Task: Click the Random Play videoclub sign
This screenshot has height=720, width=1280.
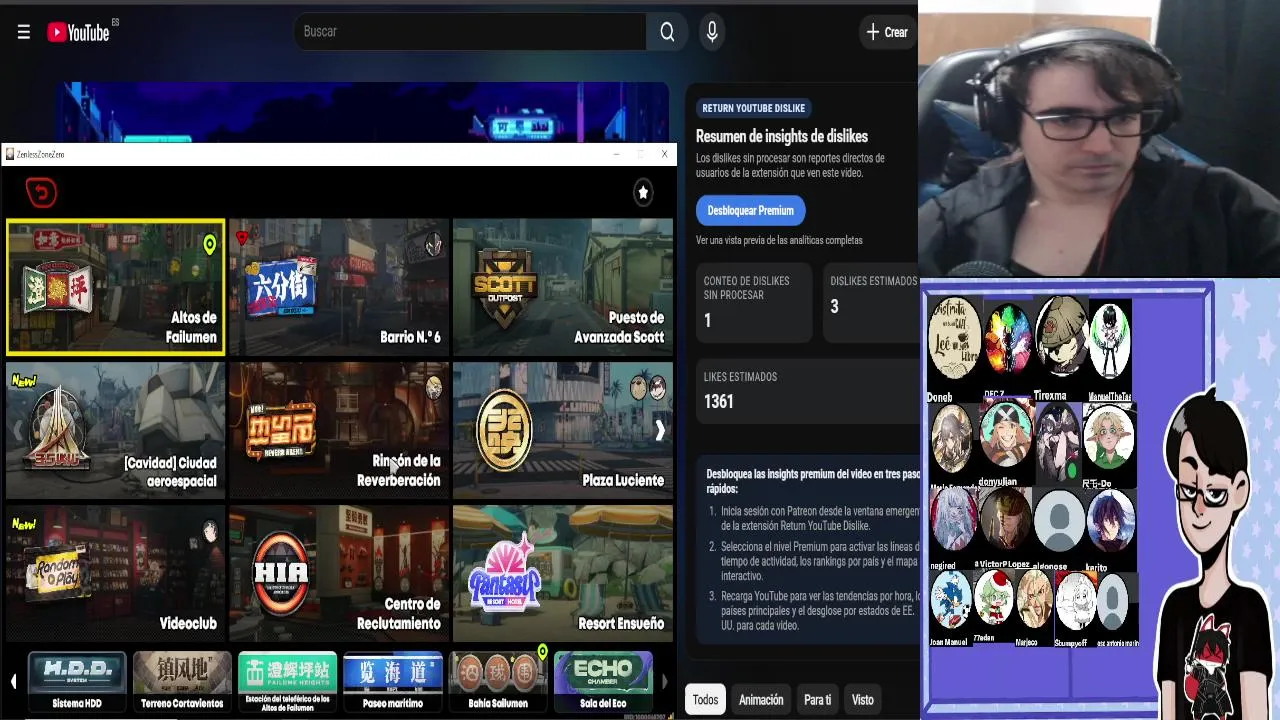Action: pyautogui.click(x=58, y=574)
